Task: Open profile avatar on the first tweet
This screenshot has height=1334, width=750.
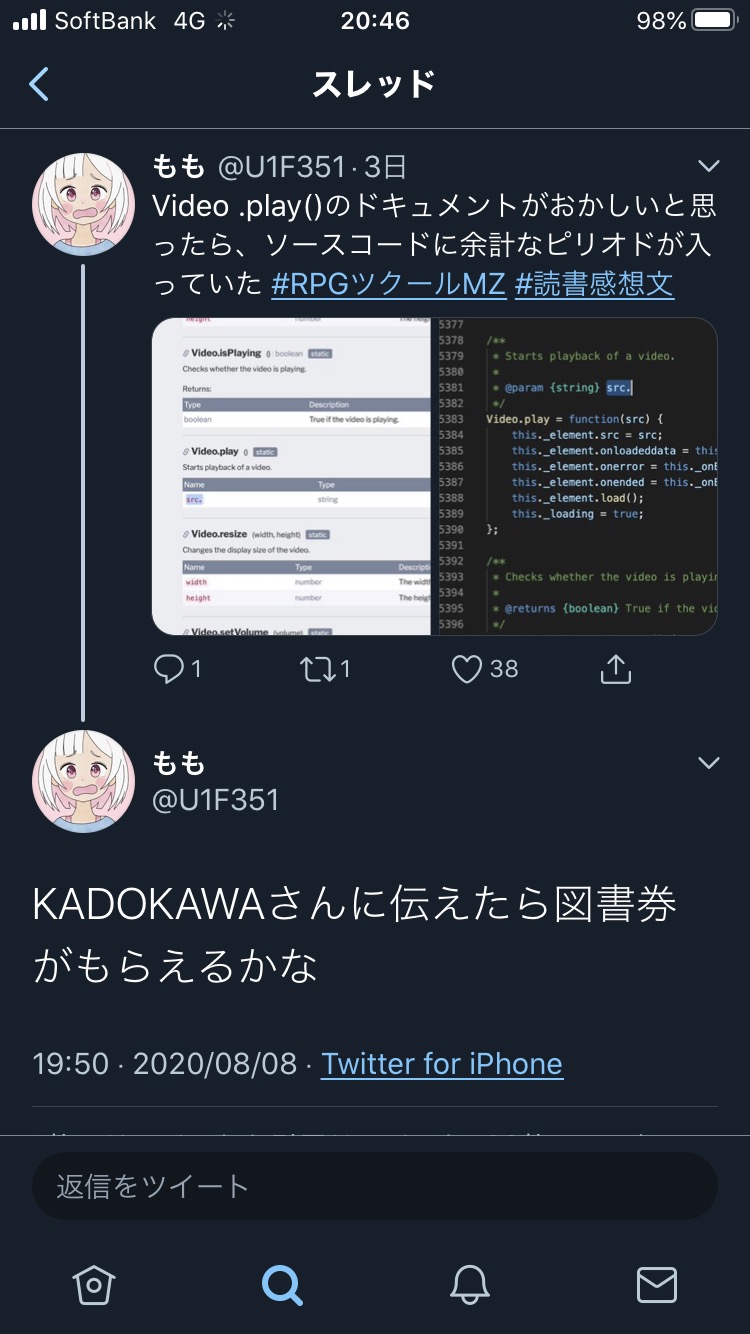Action: pos(83,205)
